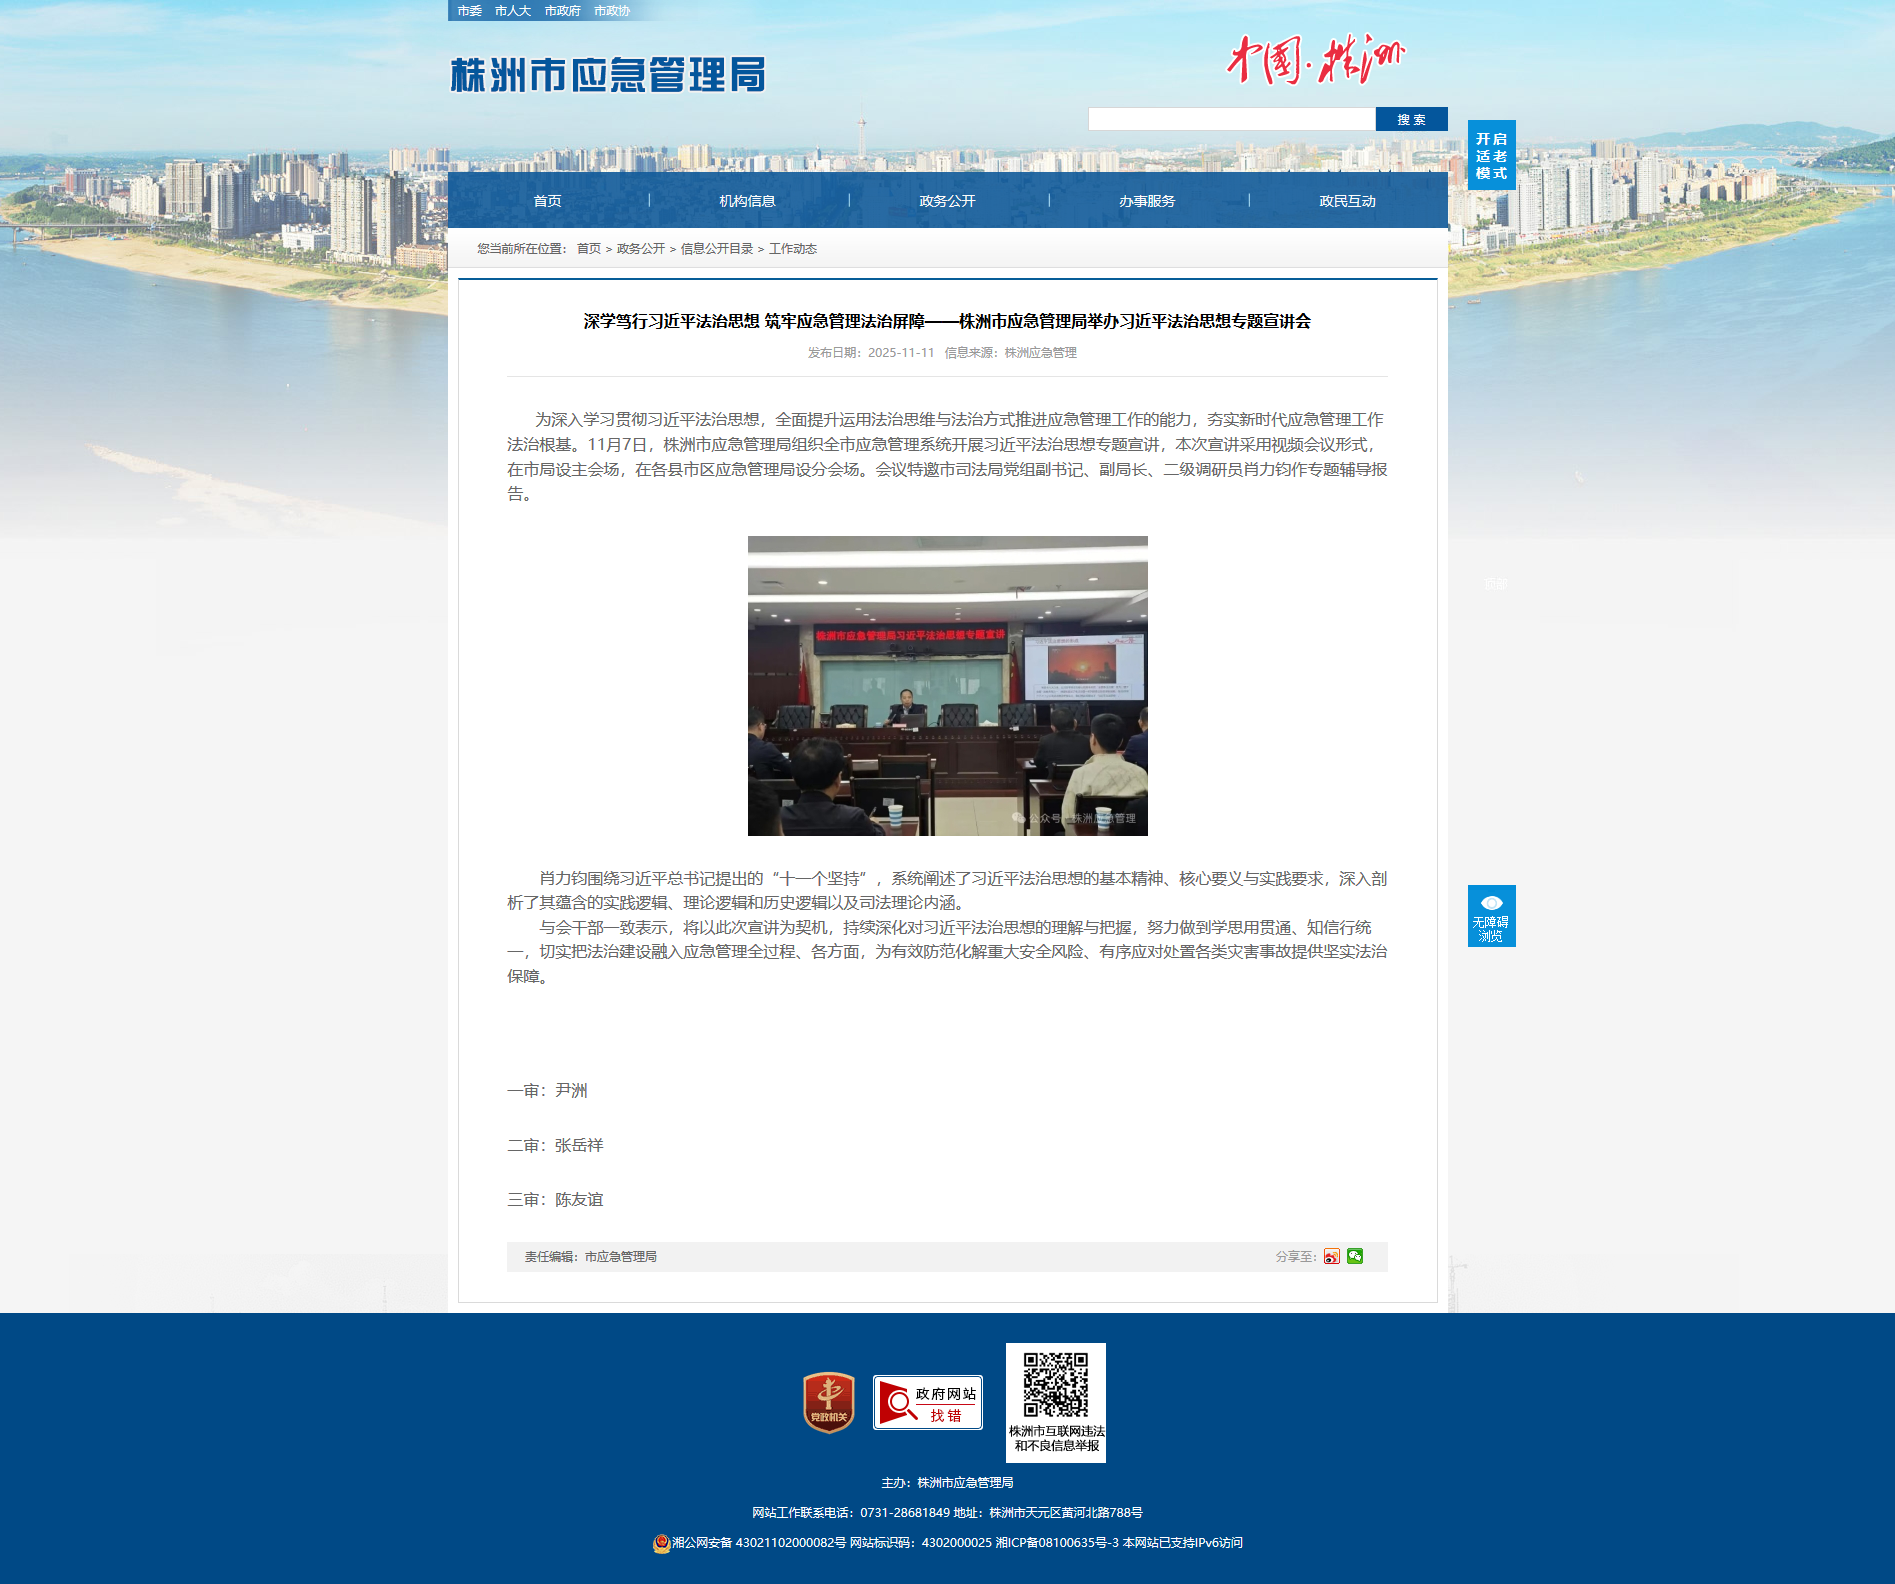Click the 中国·株洲 calligraphy logo

[1315, 60]
